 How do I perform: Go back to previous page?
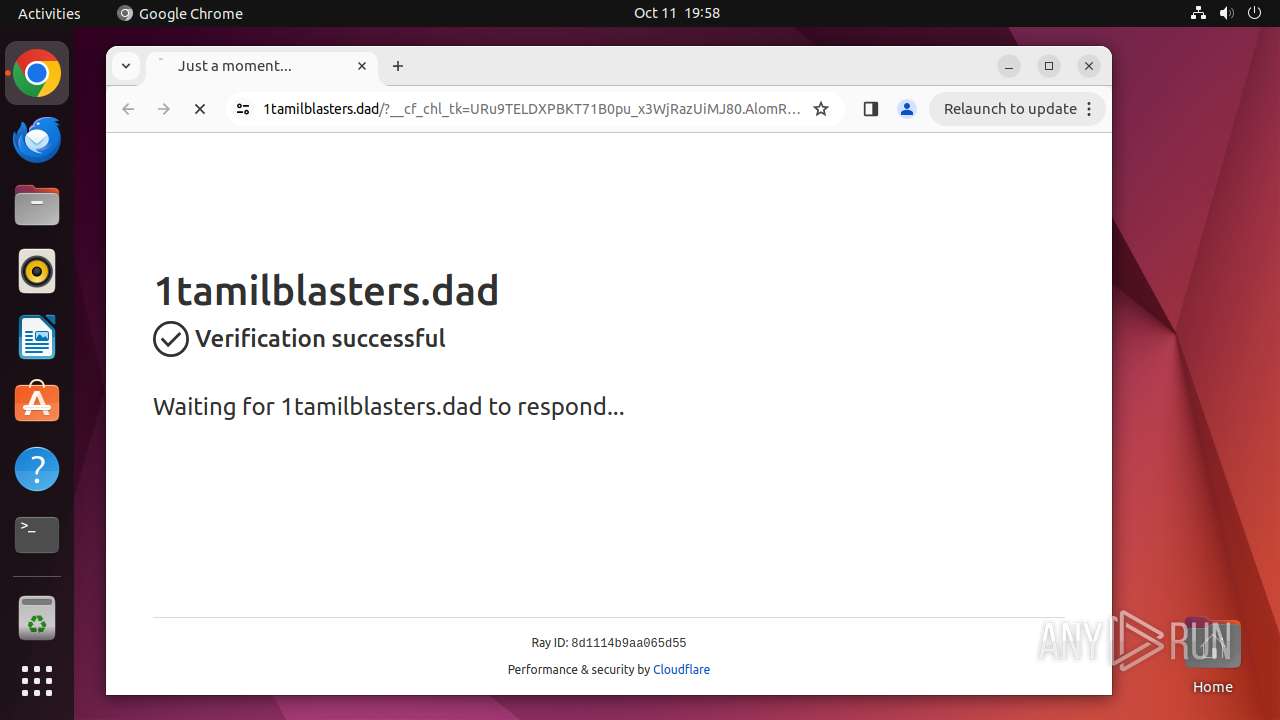tap(128, 109)
